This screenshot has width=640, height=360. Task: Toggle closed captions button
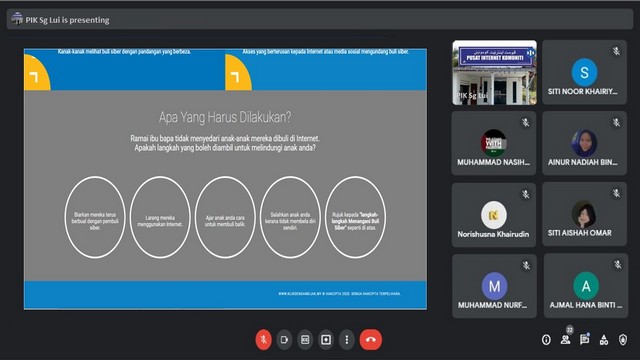click(305, 340)
